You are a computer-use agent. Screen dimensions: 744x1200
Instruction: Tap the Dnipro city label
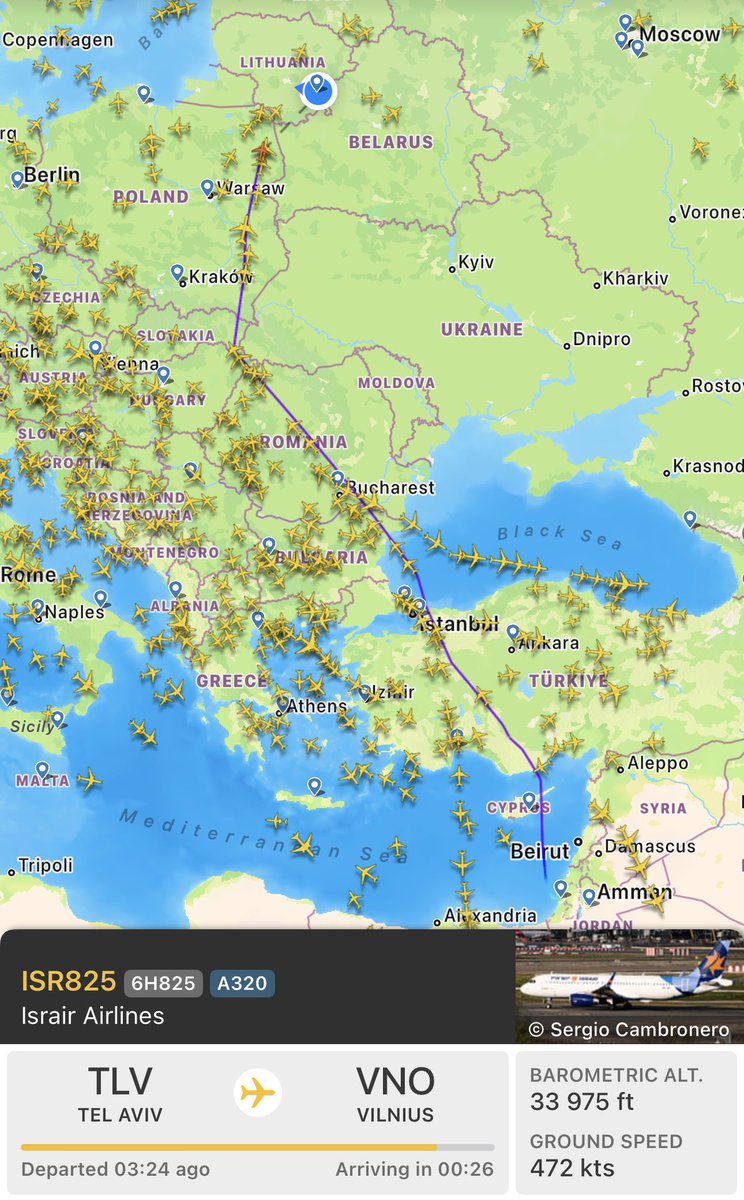(x=602, y=340)
